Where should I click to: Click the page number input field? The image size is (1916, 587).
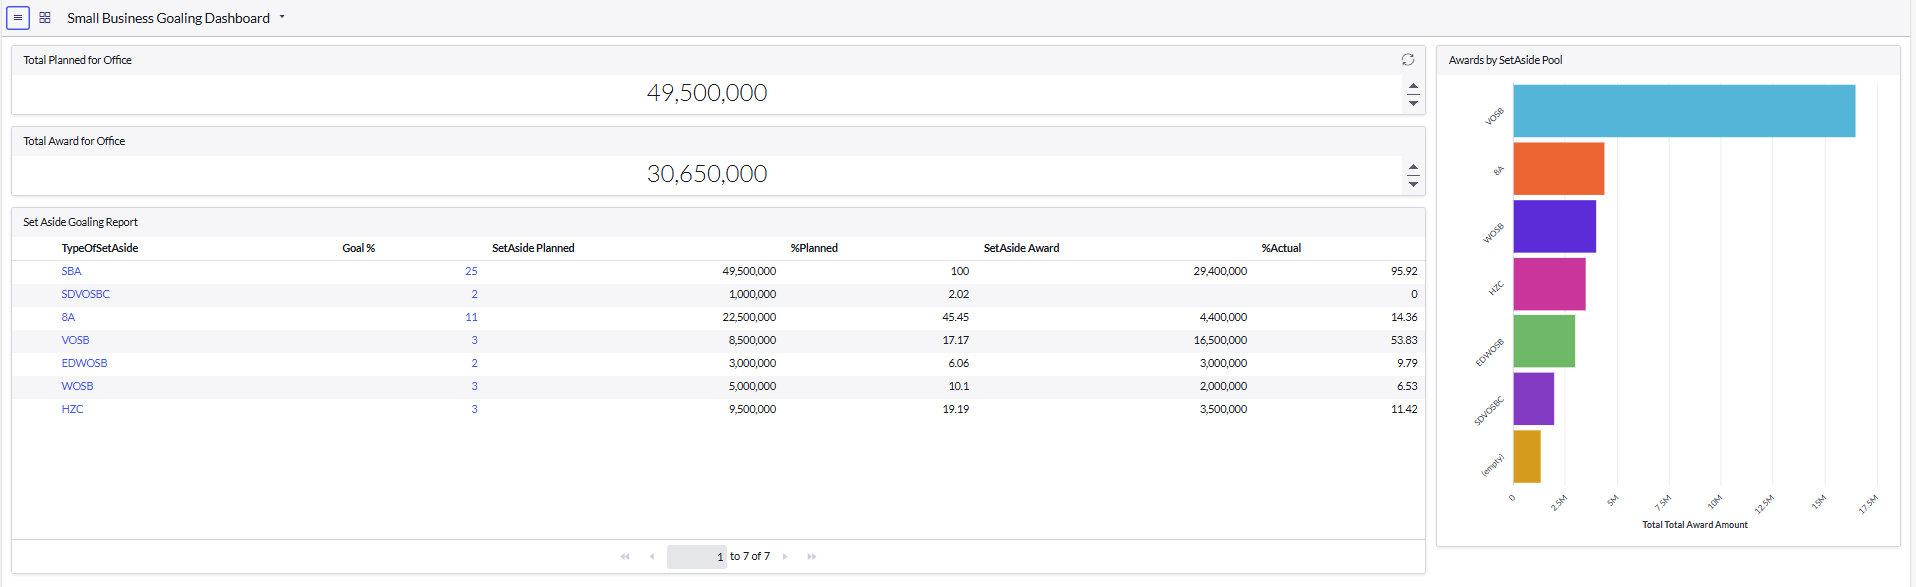(x=696, y=557)
